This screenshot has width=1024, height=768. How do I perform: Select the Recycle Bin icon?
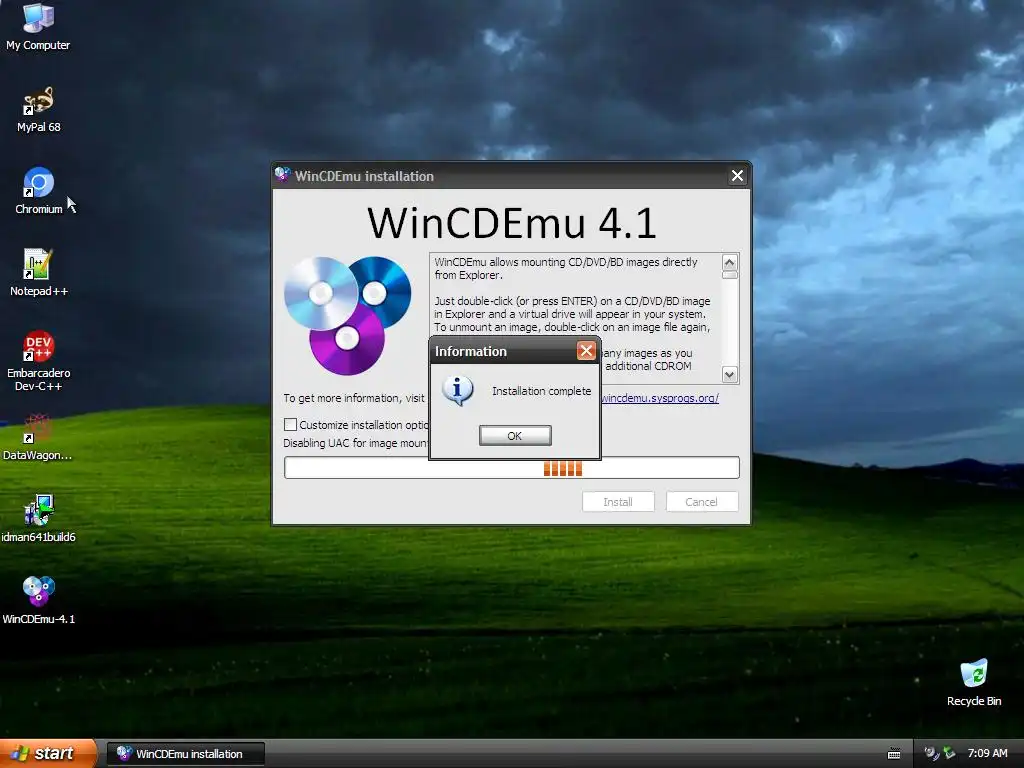click(973, 682)
